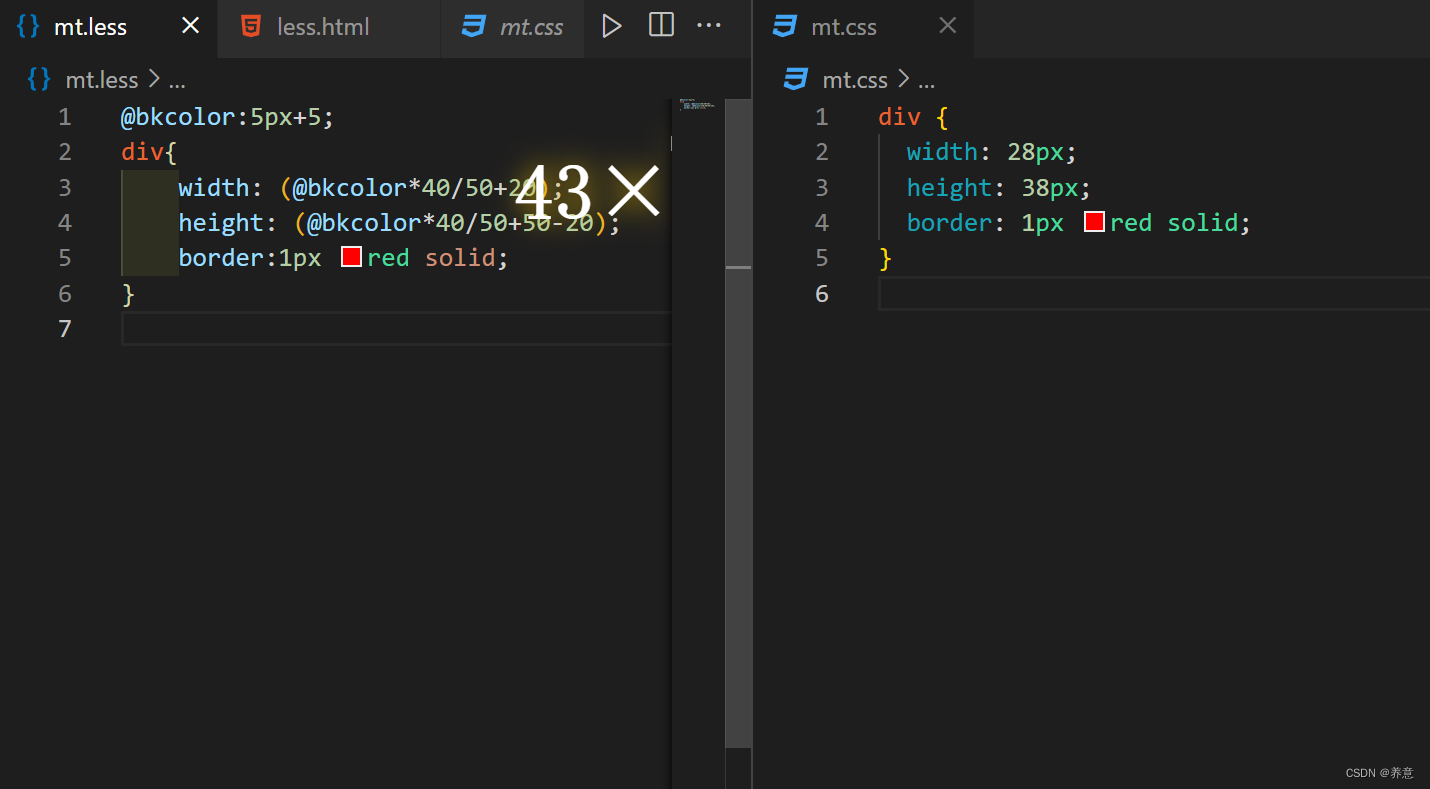Image resolution: width=1430 pixels, height=789 pixels.
Task: Open red color swatch in mt.css border line
Action: click(x=1094, y=222)
